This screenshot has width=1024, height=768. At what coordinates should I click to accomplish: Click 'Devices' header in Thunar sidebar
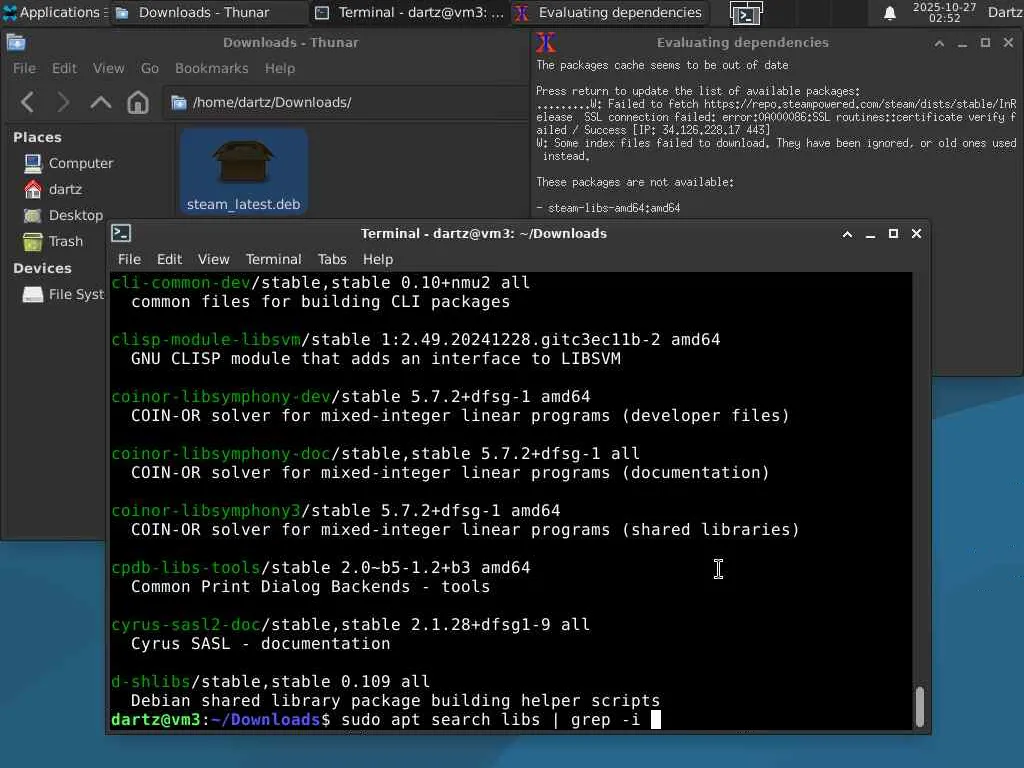[42, 268]
